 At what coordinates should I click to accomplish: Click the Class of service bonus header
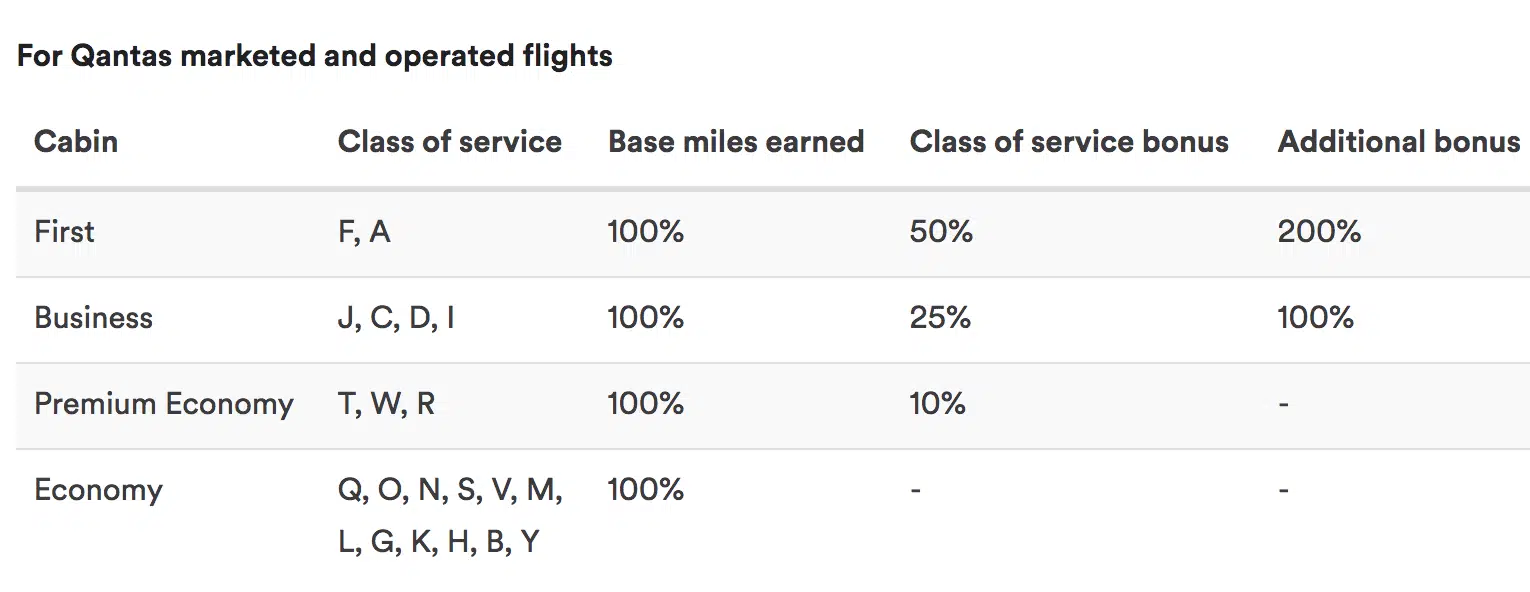(x=1068, y=141)
